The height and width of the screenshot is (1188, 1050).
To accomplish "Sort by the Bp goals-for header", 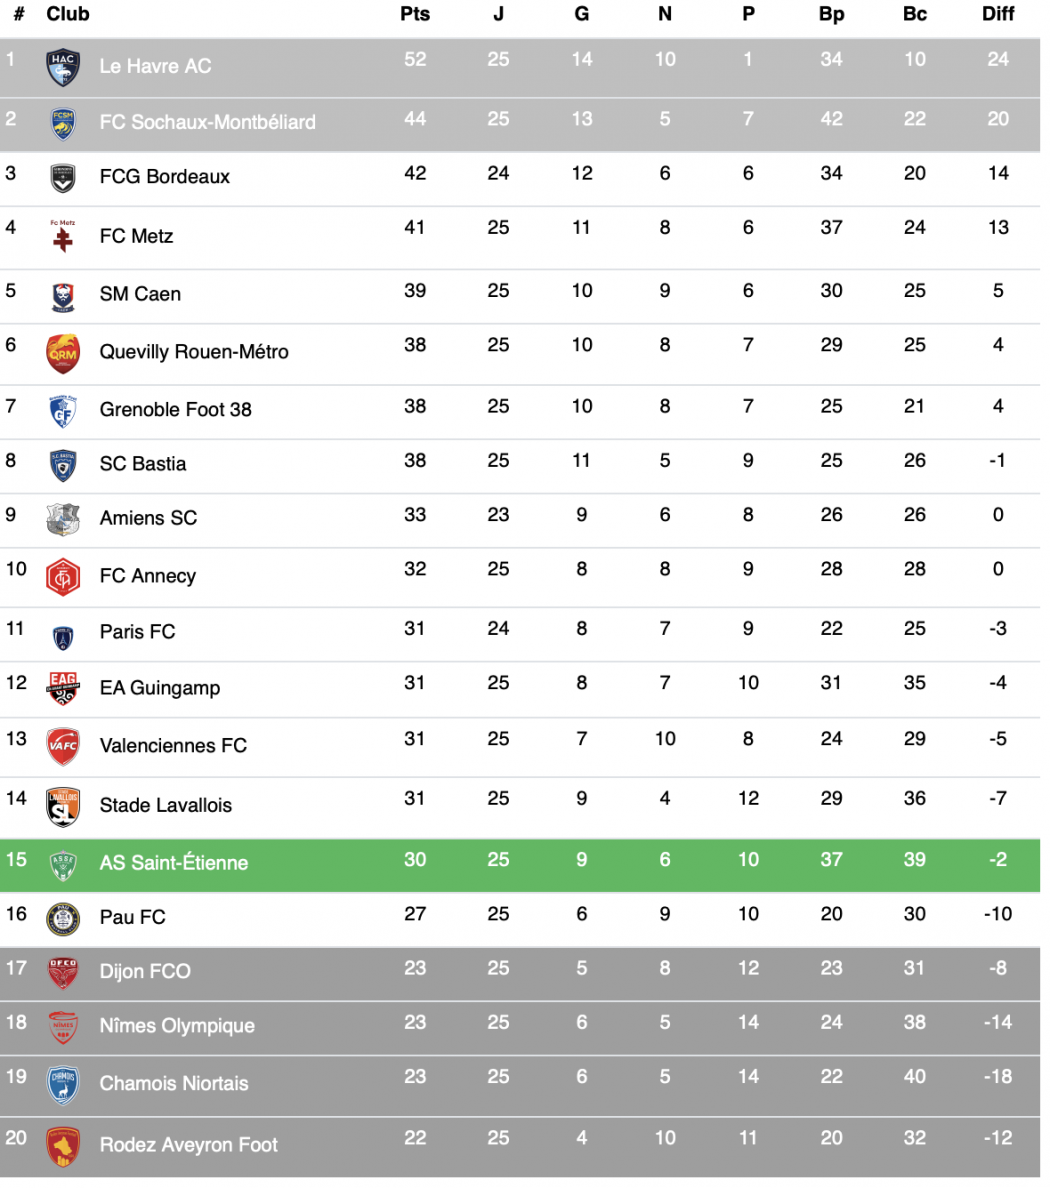I will 832,14.
